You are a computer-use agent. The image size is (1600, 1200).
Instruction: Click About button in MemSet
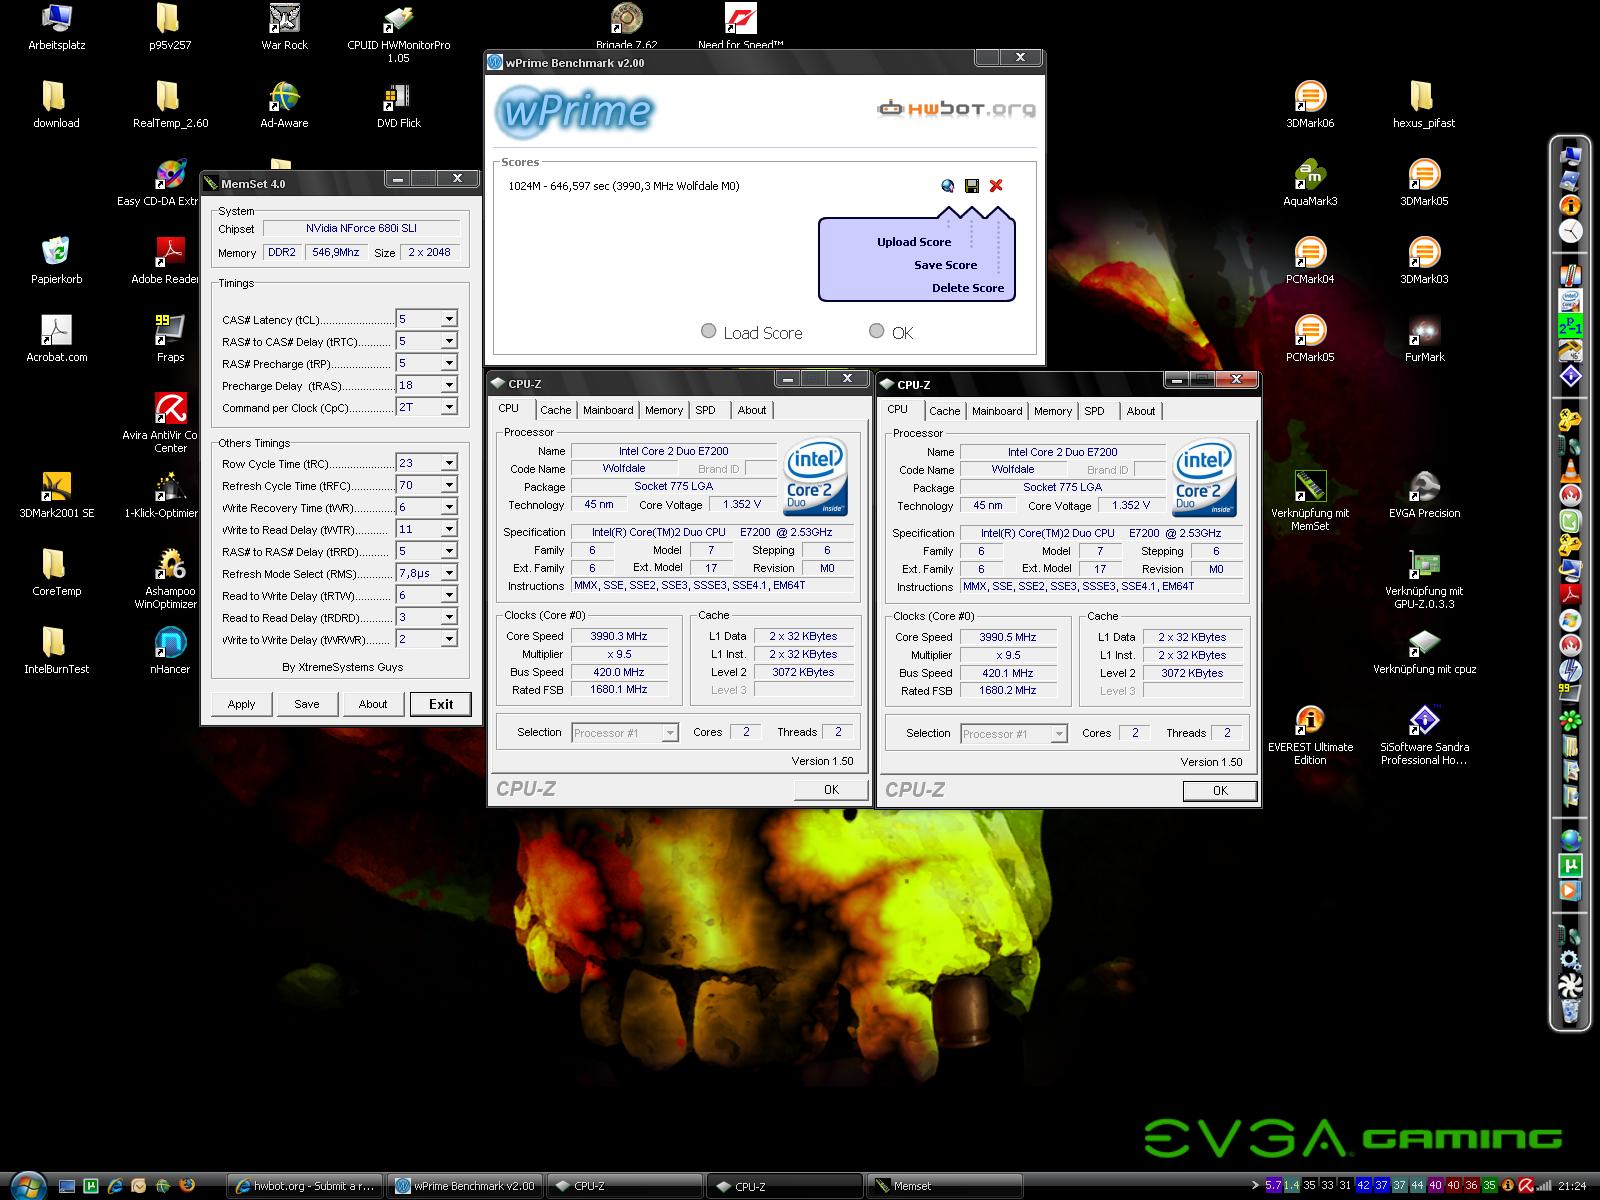(x=373, y=704)
